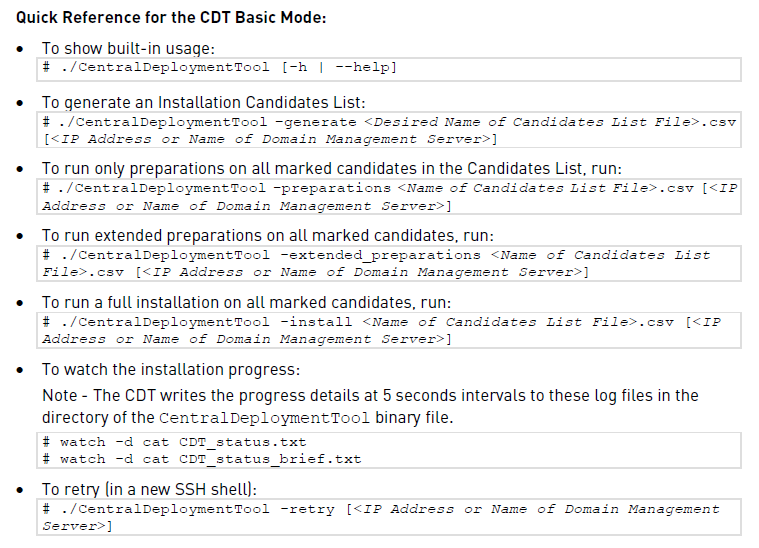This screenshot has height=548, width=759.
Task: Click the -install command code box
Action: click(389, 330)
